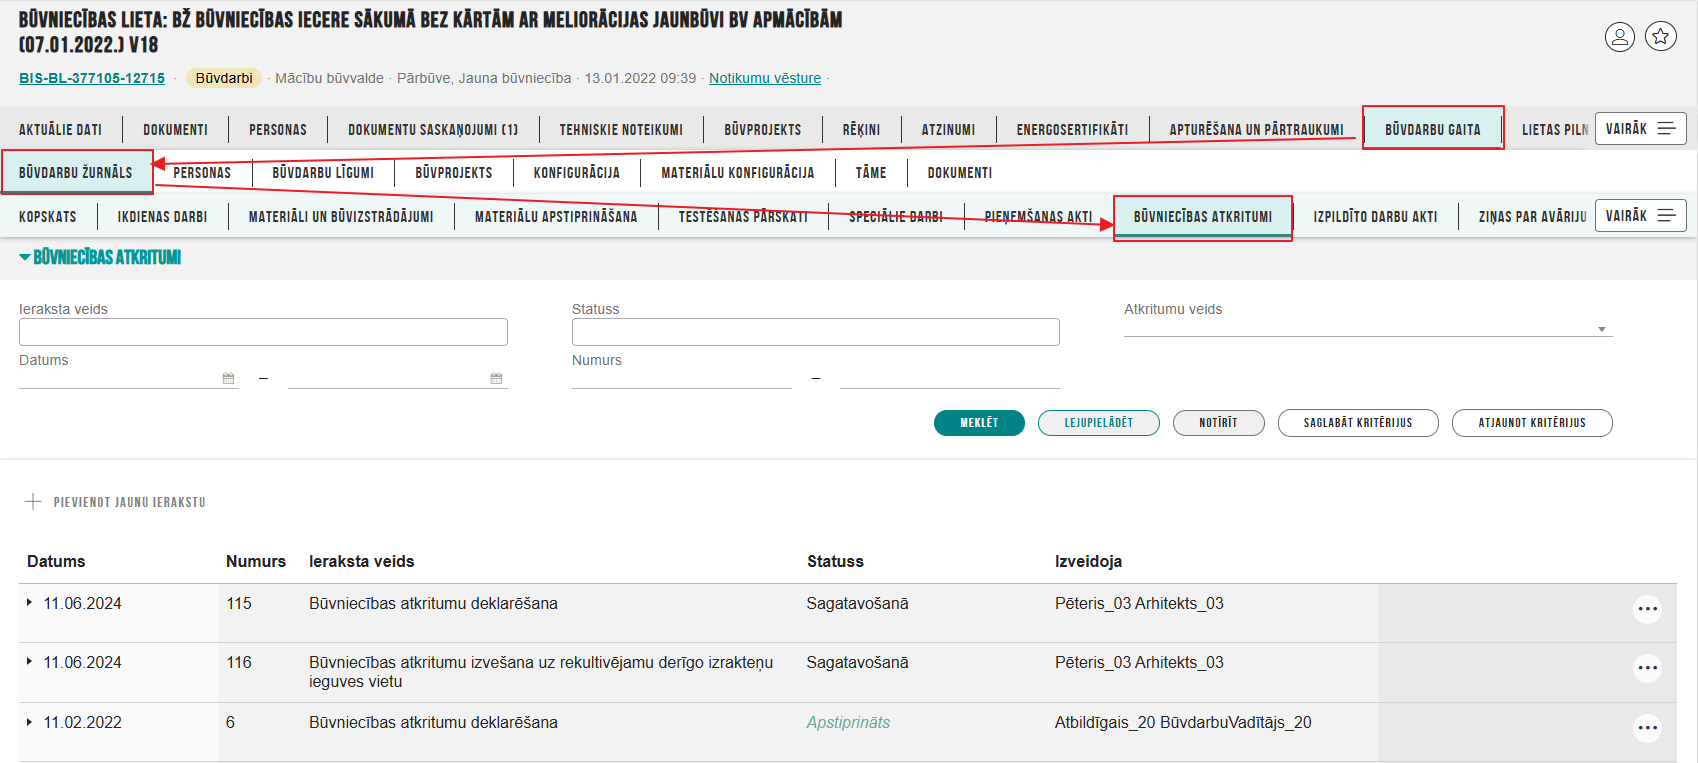1698x763 pixels.
Task: Select the Būvdarbu žurnāls subtab
Action: coord(76,172)
